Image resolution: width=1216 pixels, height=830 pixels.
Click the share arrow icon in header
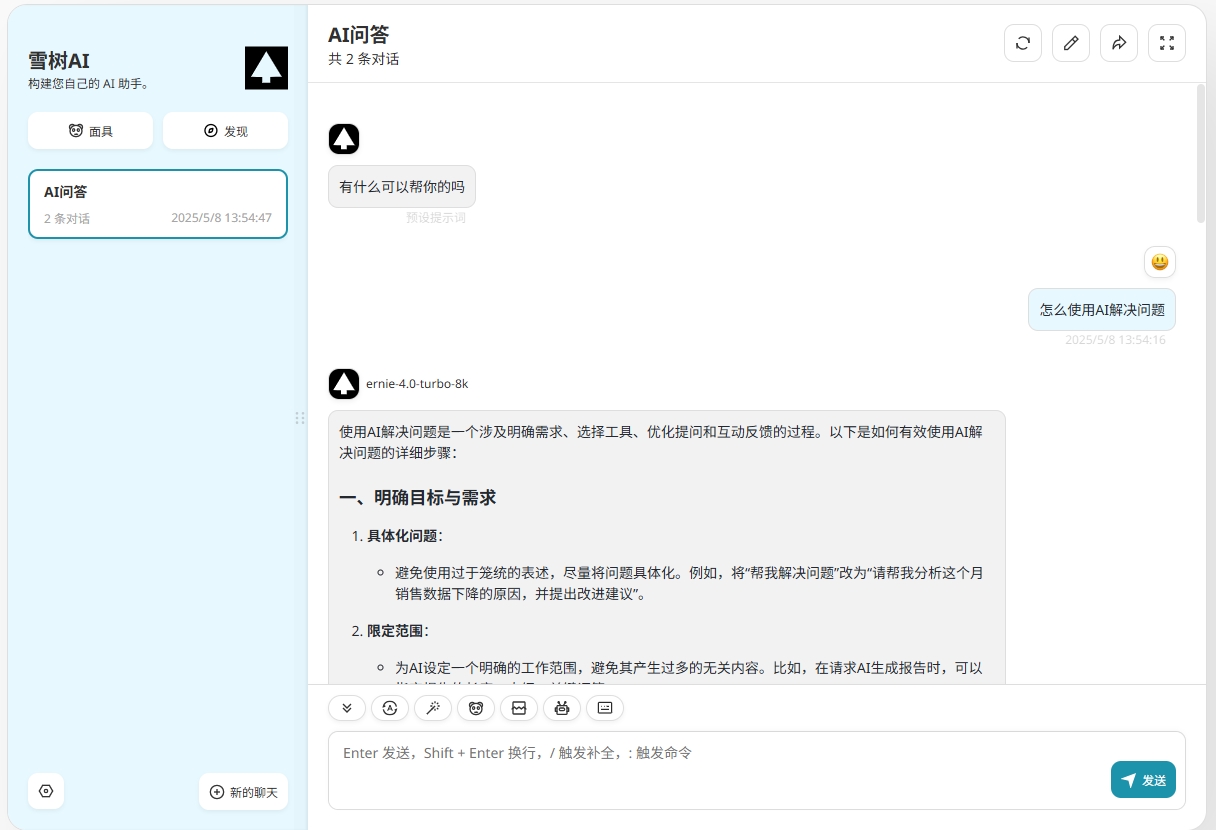[x=1119, y=43]
